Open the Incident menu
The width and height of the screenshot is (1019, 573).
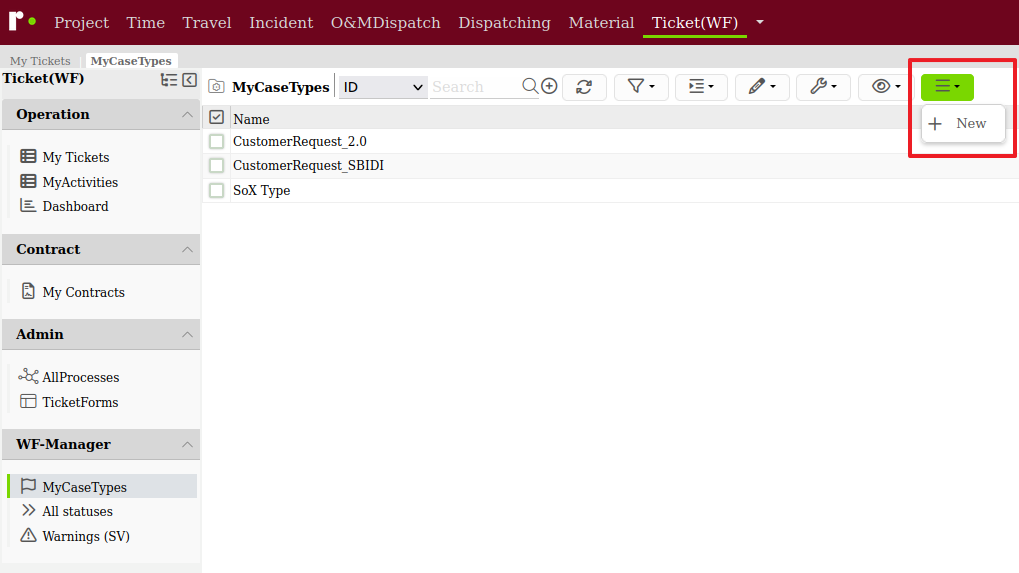[281, 23]
